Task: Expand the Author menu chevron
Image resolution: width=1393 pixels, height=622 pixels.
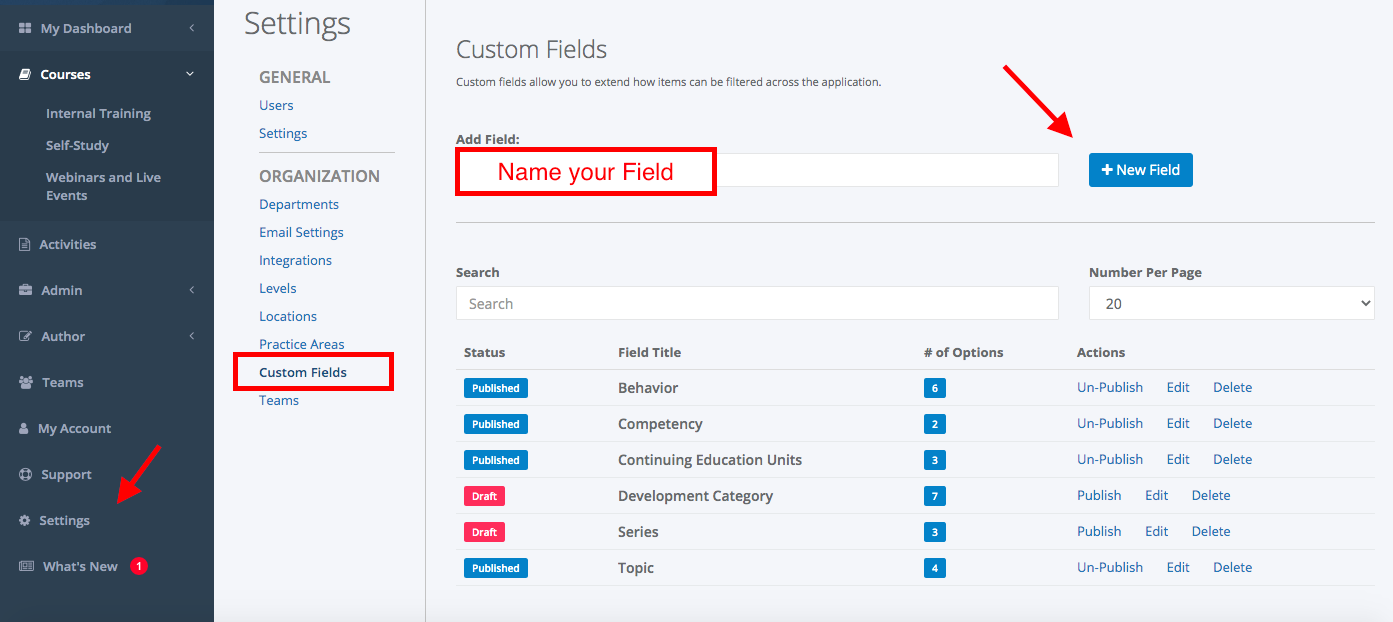Action: pos(191,336)
